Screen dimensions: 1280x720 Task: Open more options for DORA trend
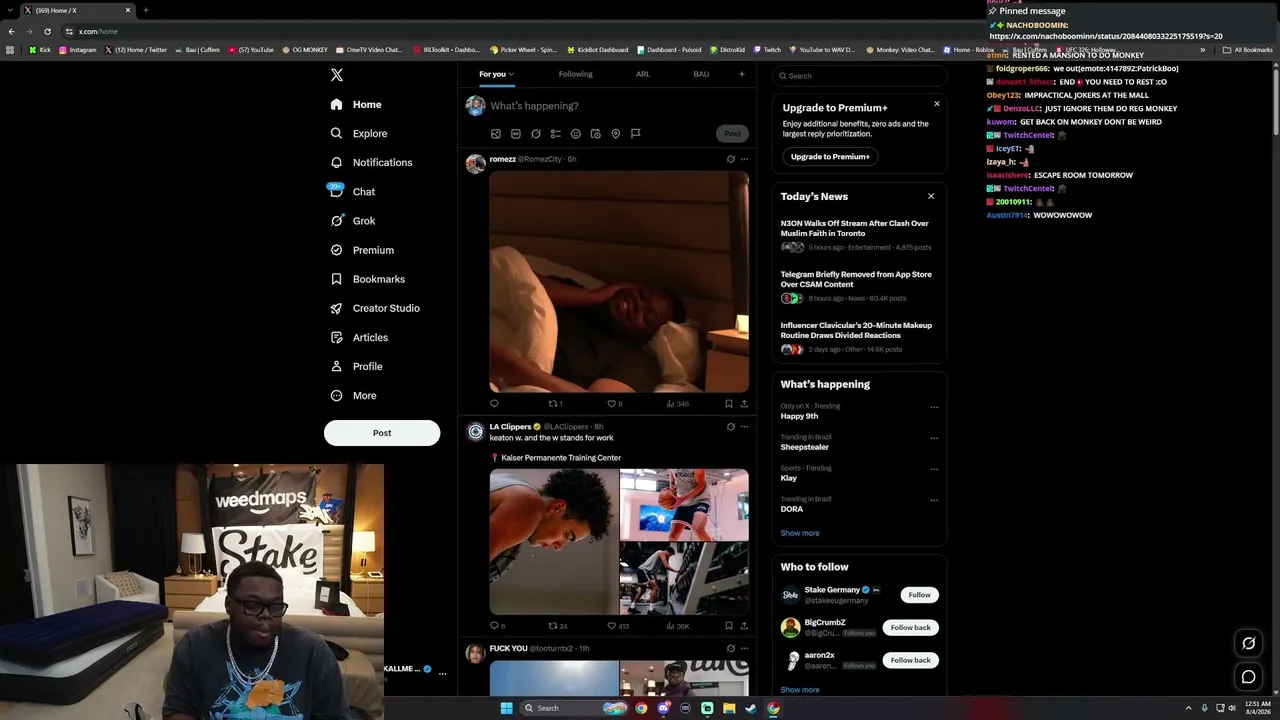(934, 500)
